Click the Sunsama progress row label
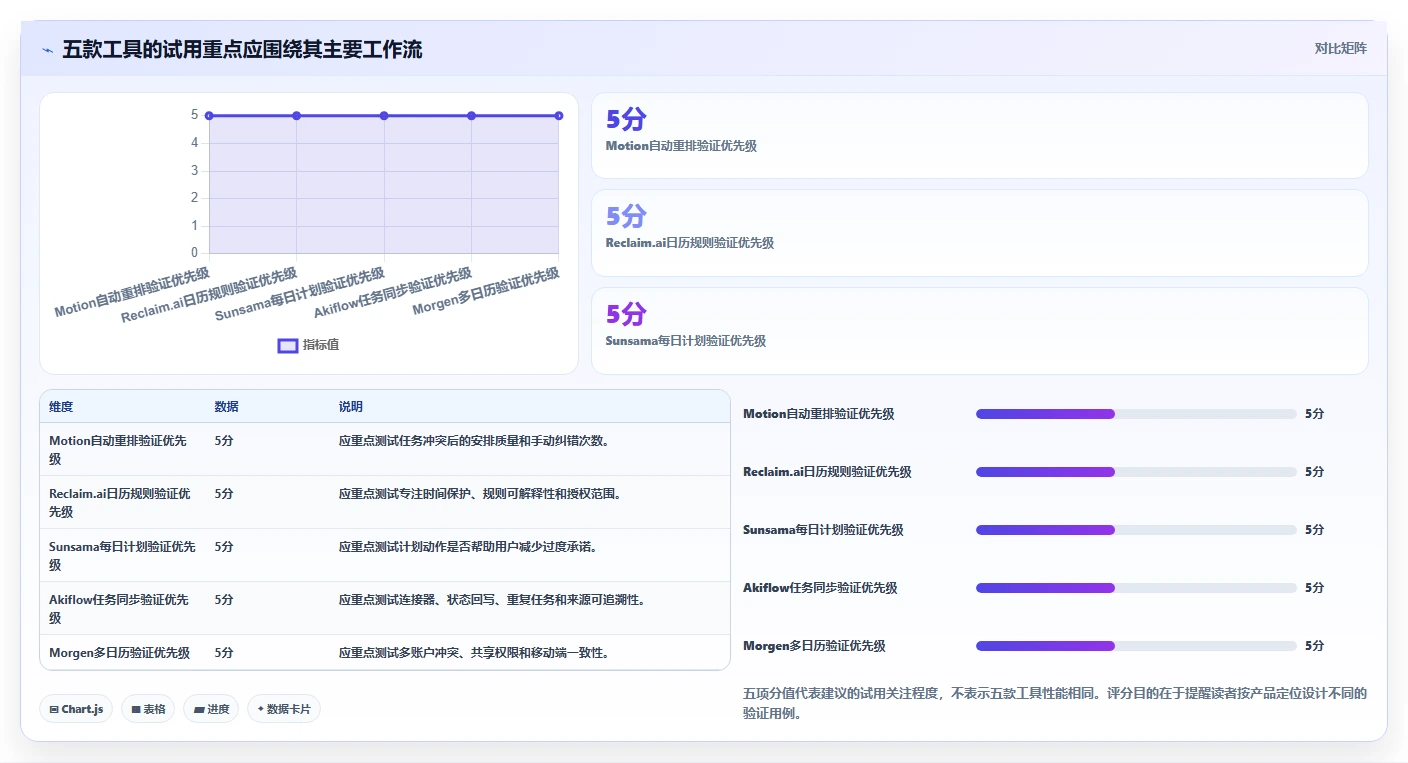 (823, 530)
